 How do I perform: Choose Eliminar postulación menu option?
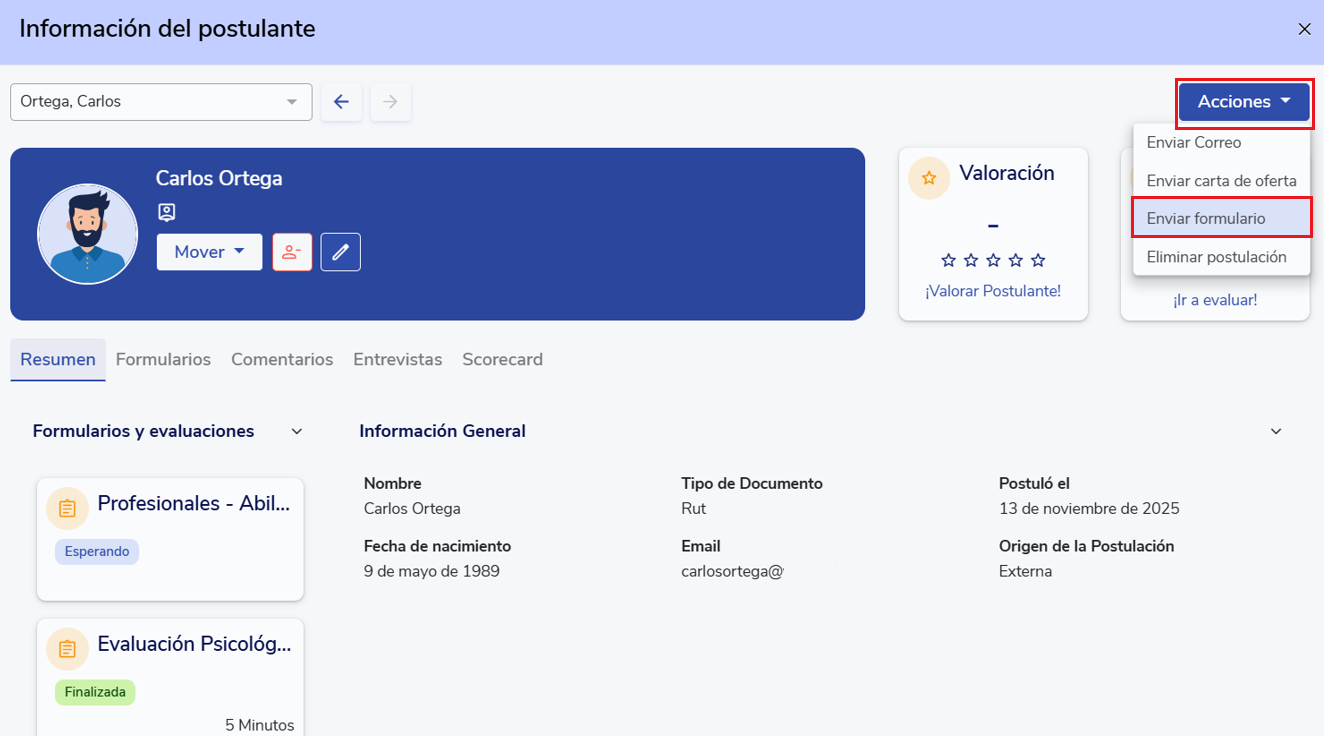coord(1216,257)
